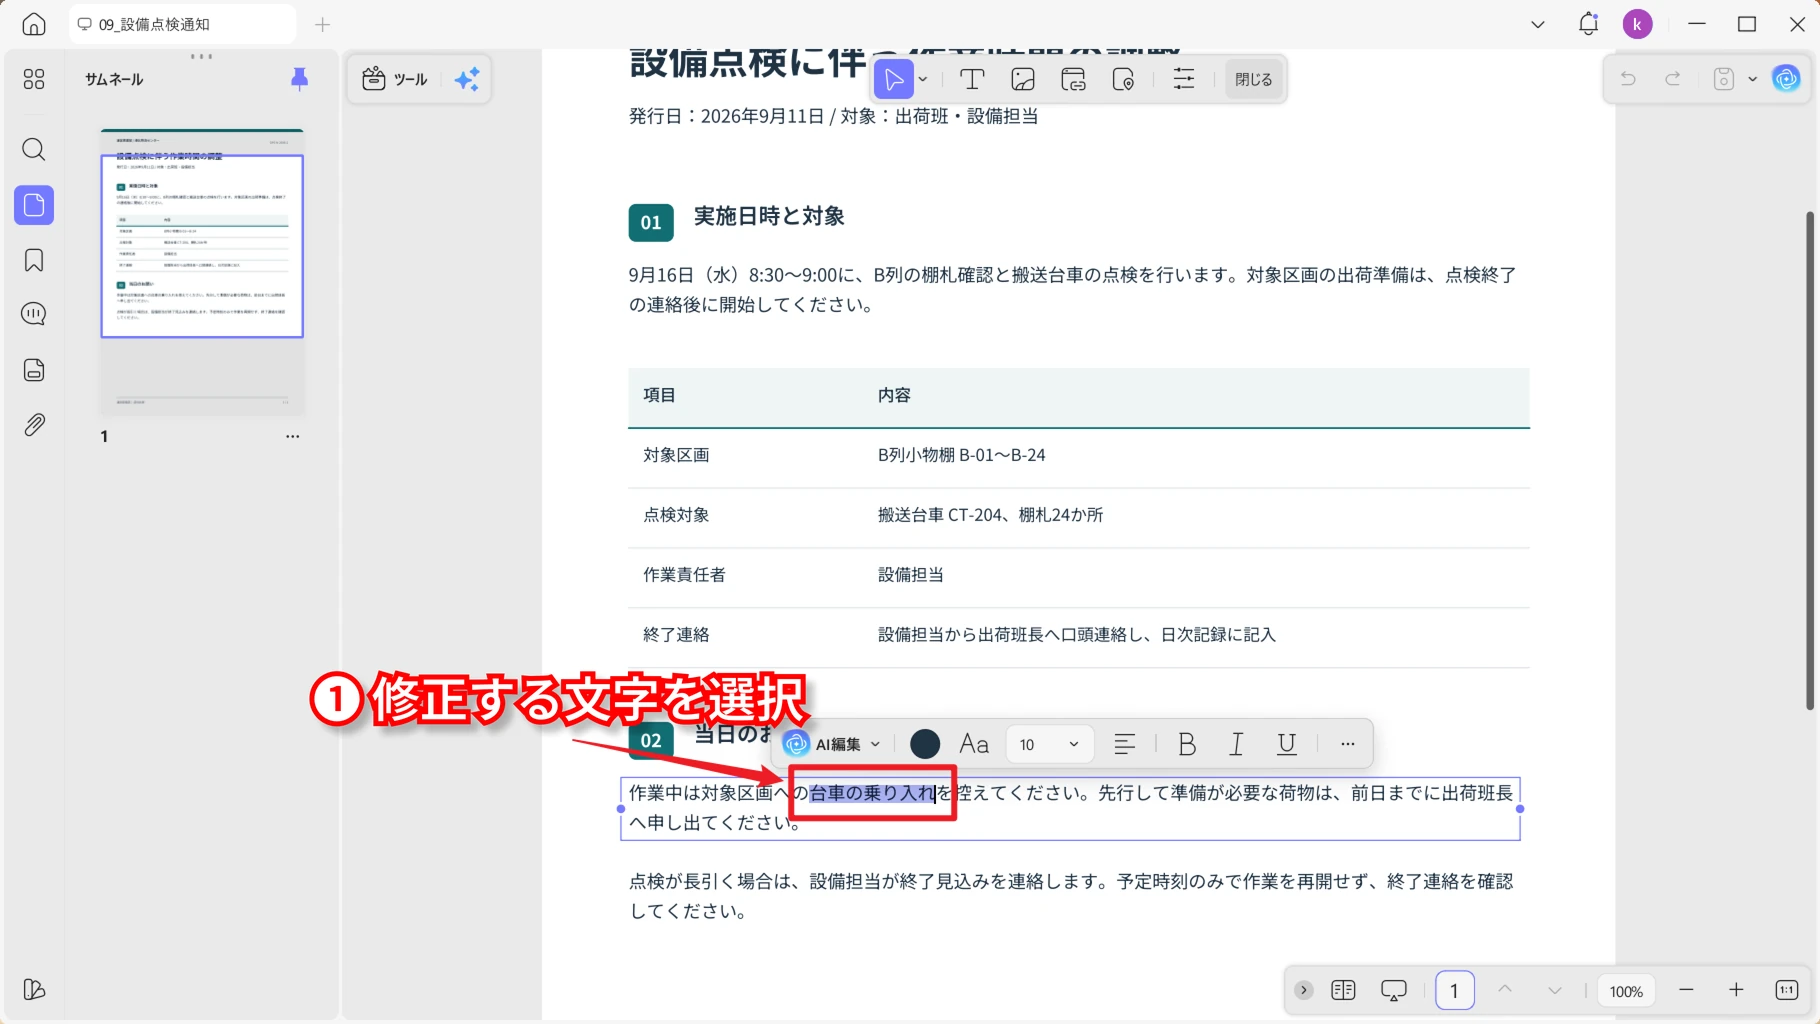Open thumbnail page 1 more options
The height and width of the screenshot is (1024, 1820).
click(292, 436)
